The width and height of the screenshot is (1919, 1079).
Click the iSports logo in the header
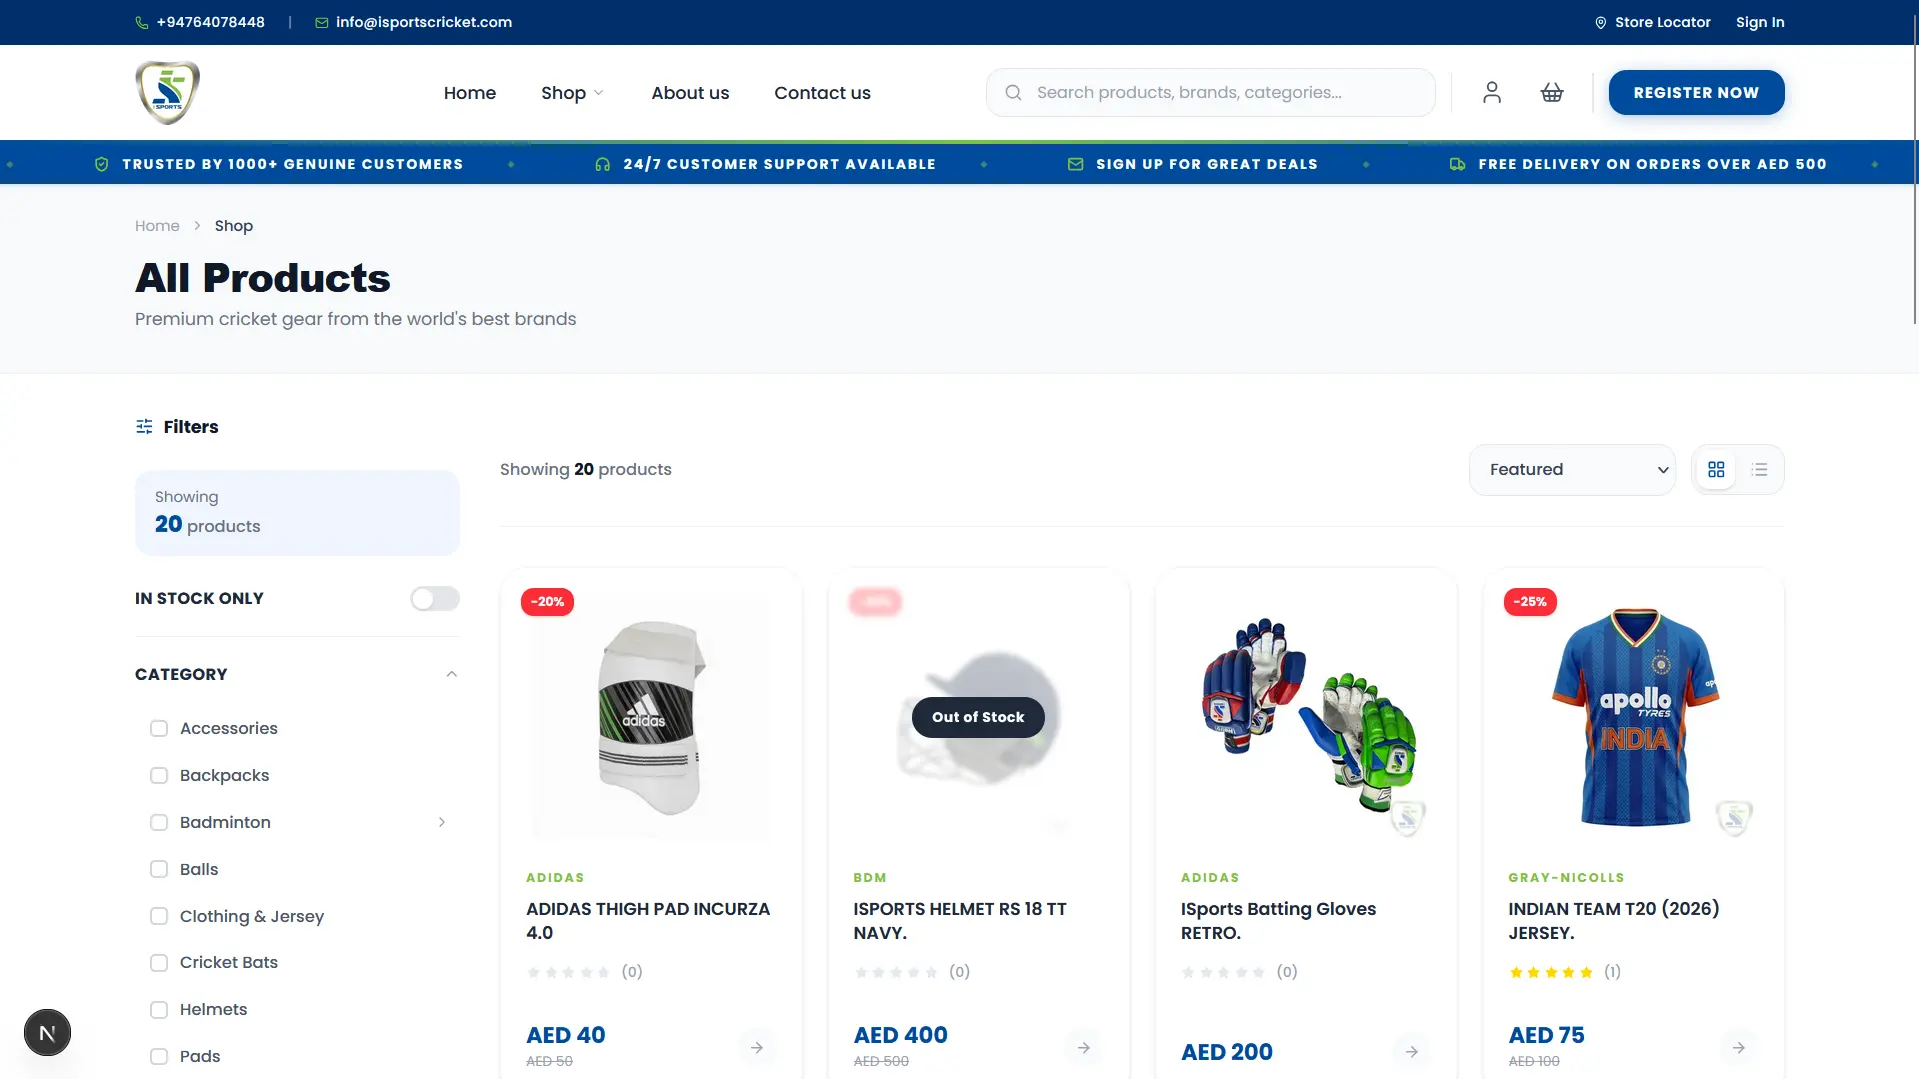[167, 92]
